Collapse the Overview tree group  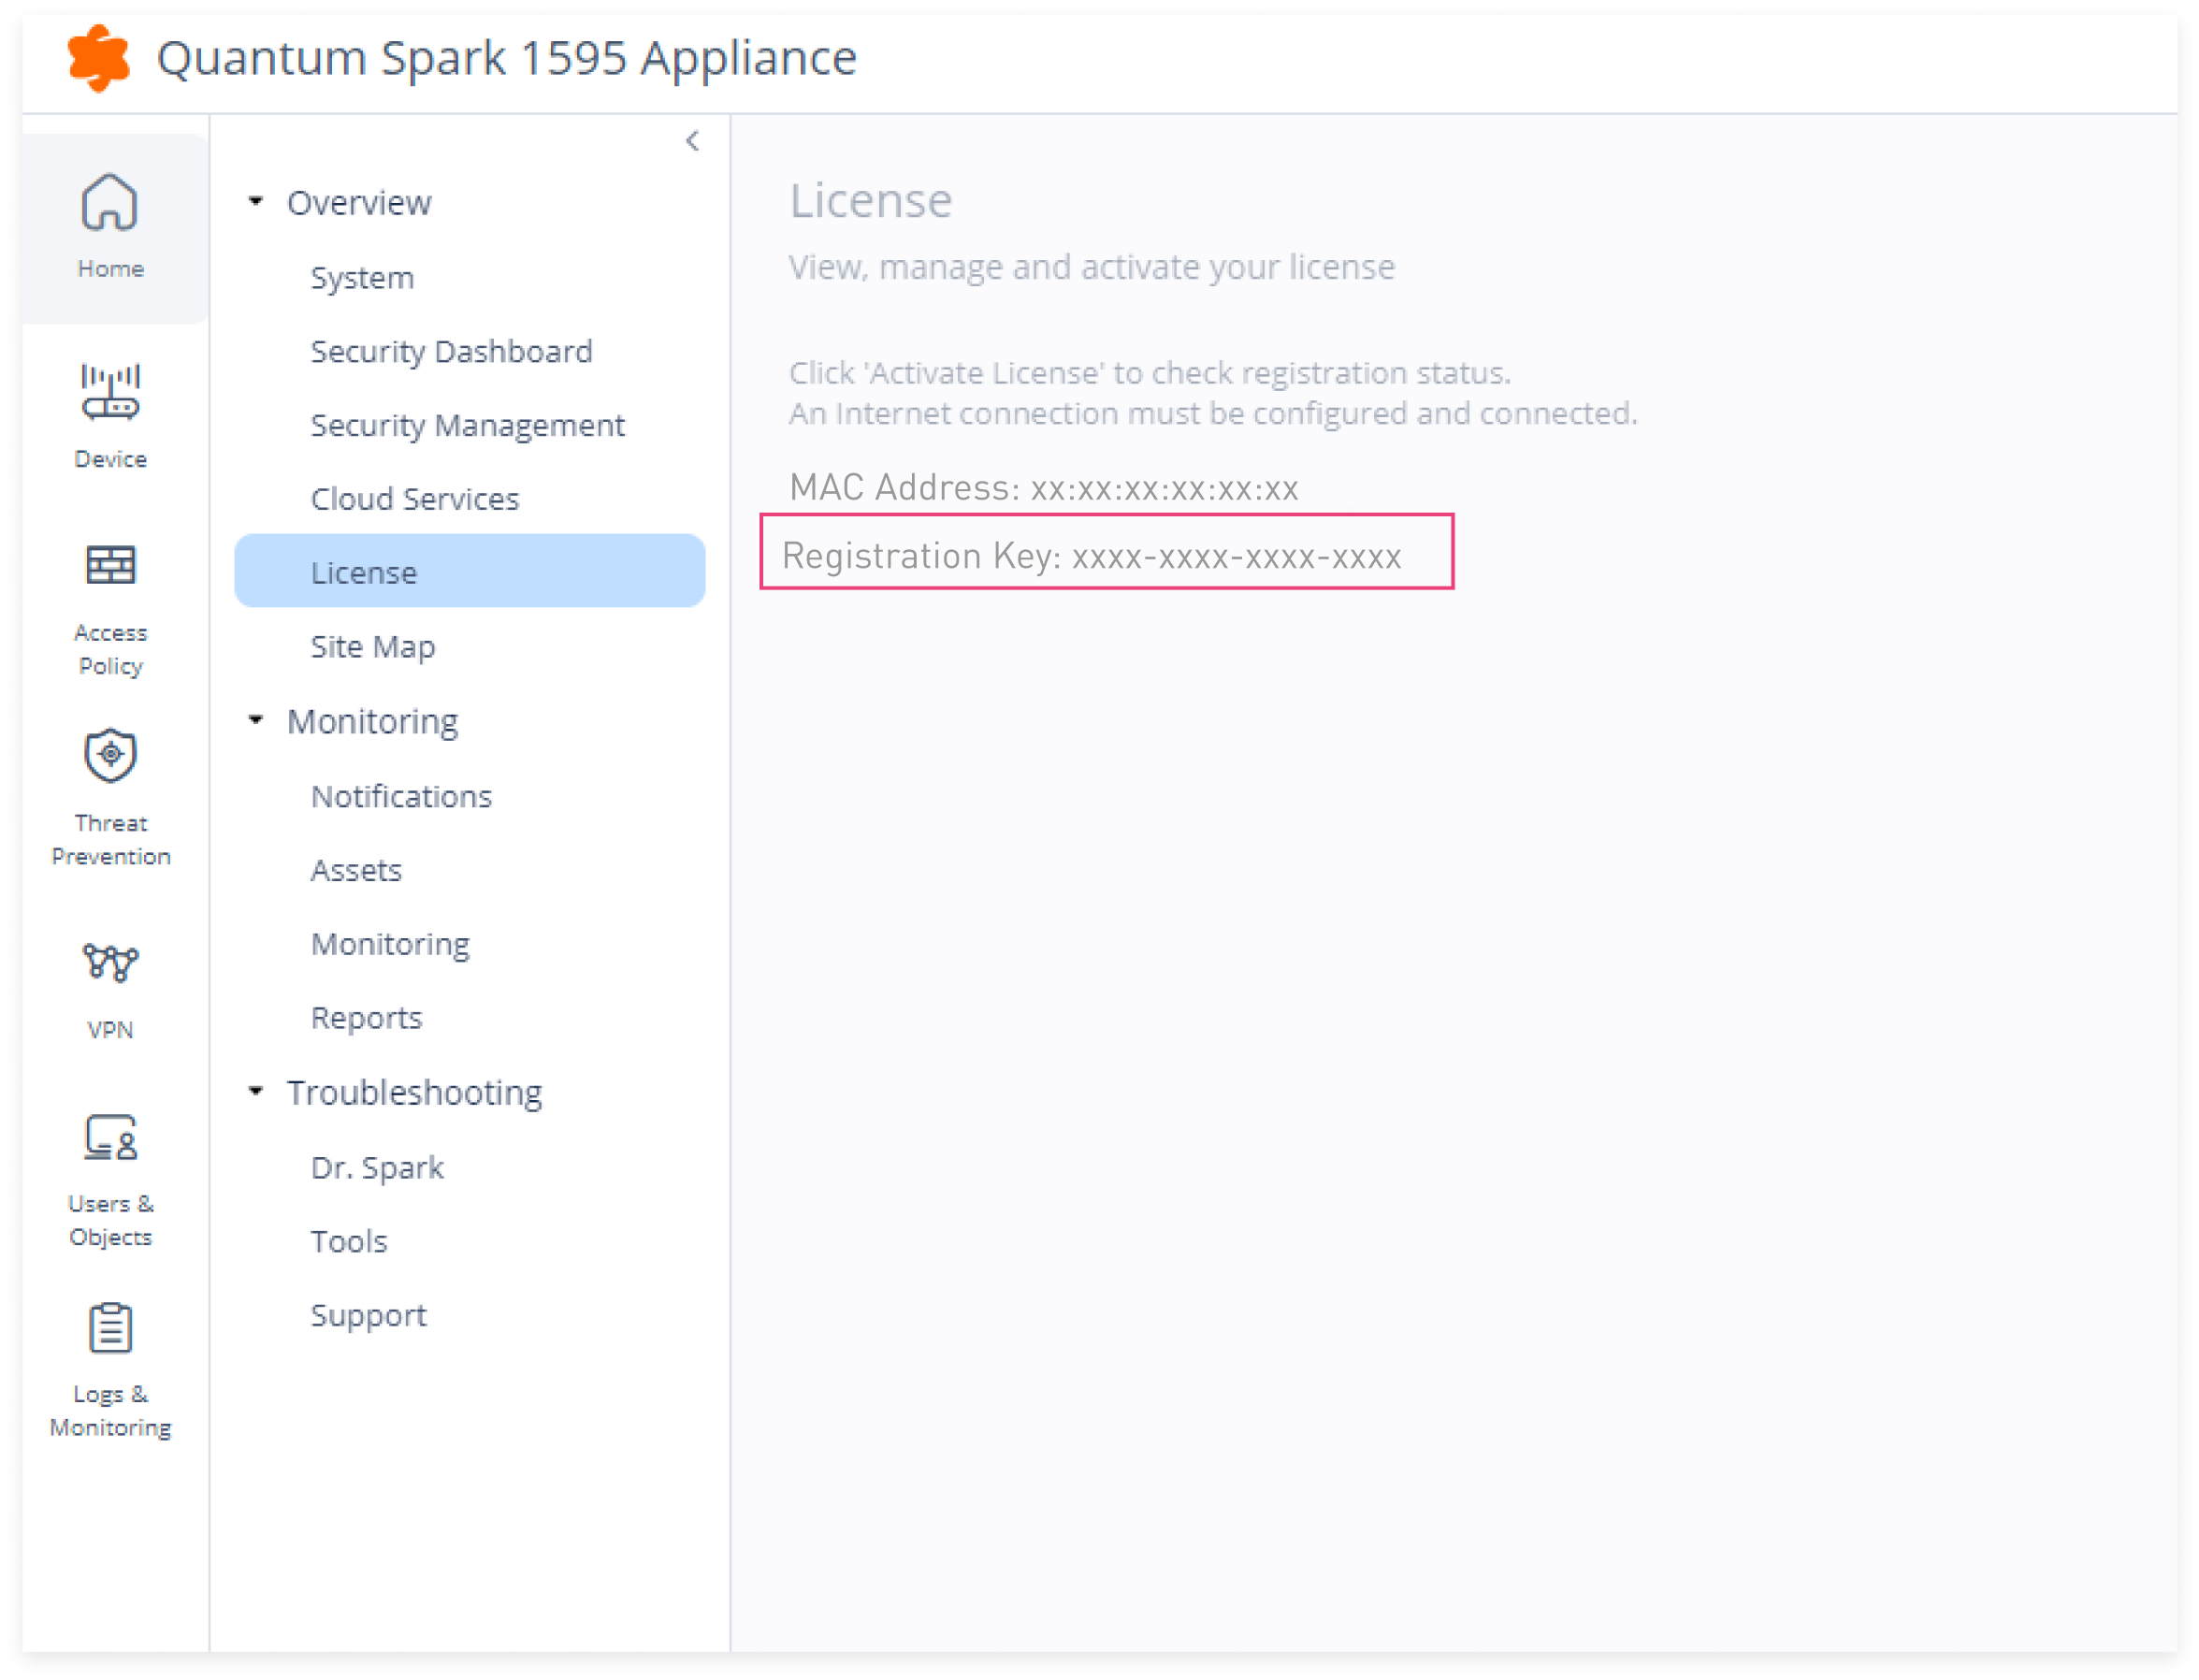click(256, 202)
